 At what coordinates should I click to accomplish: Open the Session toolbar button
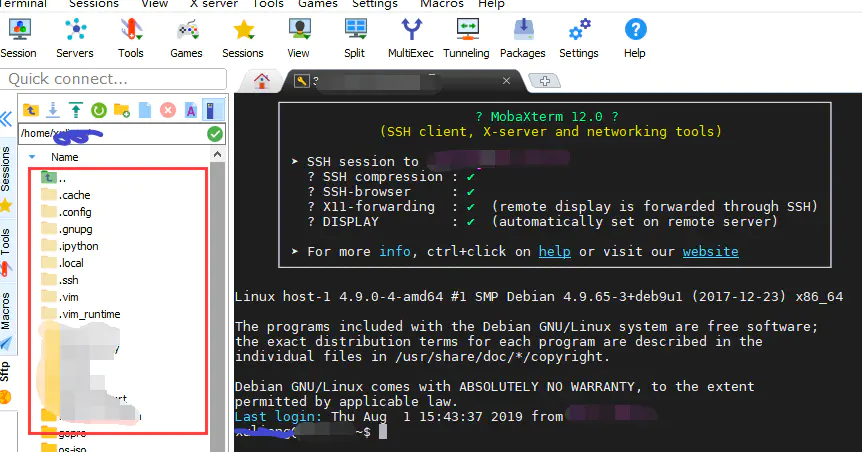(x=19, y=38)
